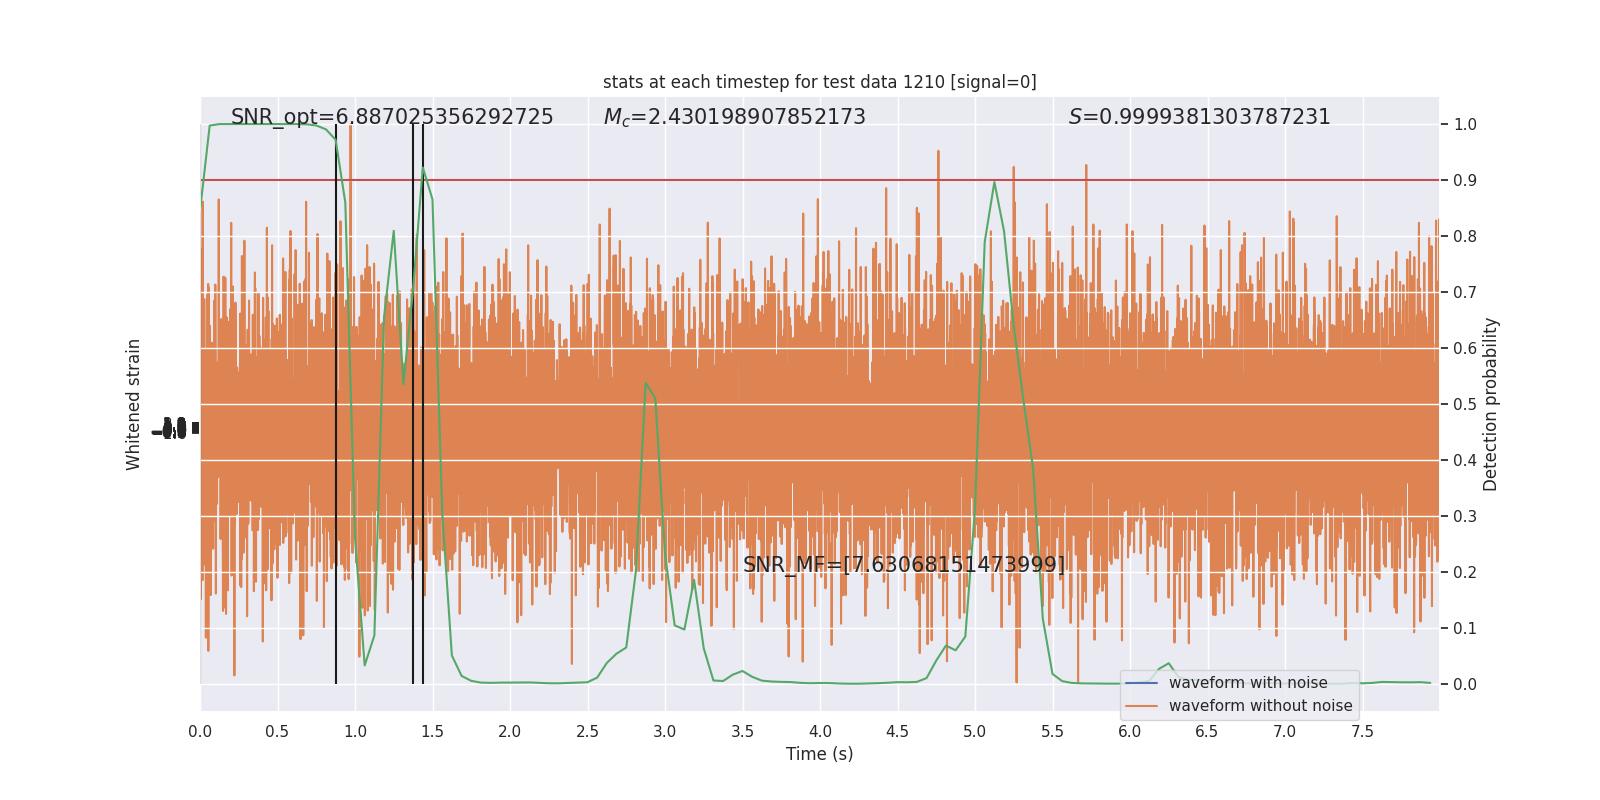The image size is (1600, 800).
Task: Click the green probability peak near 5.1 s
Action: coord(994,183)
